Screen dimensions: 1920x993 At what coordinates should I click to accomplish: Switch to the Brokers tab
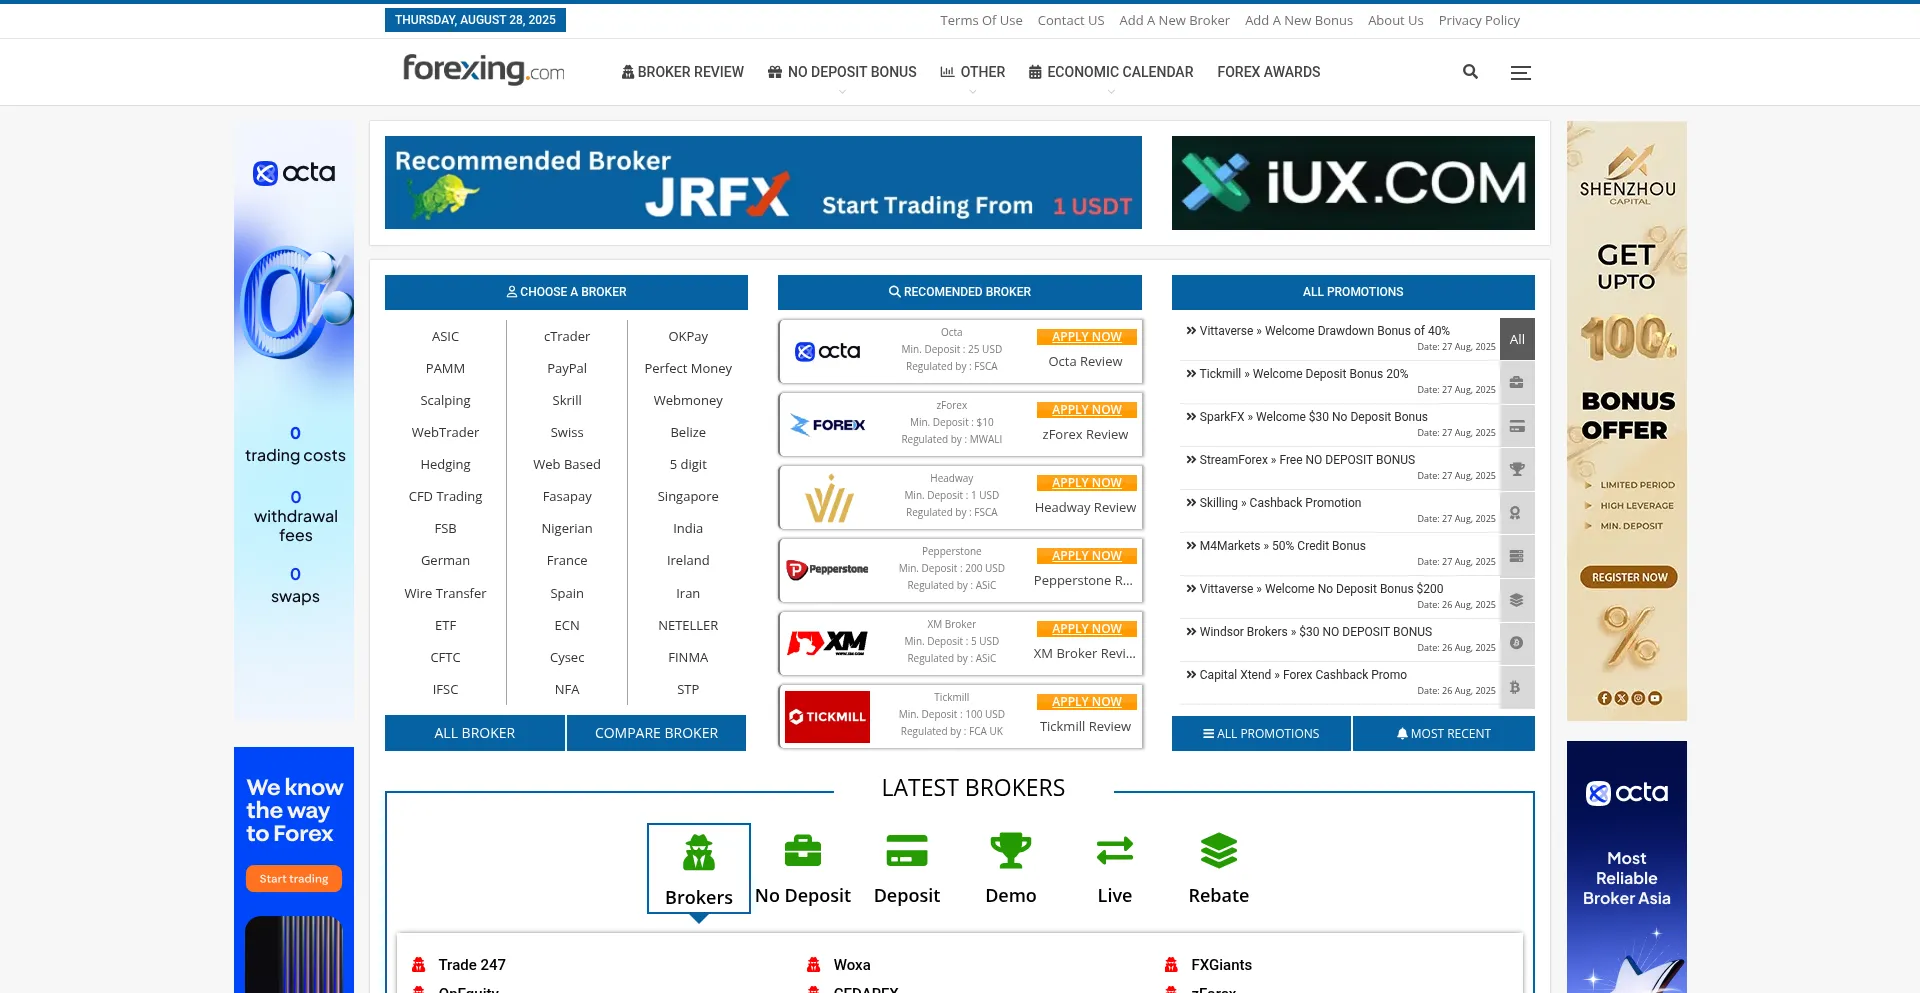[699, 868]
